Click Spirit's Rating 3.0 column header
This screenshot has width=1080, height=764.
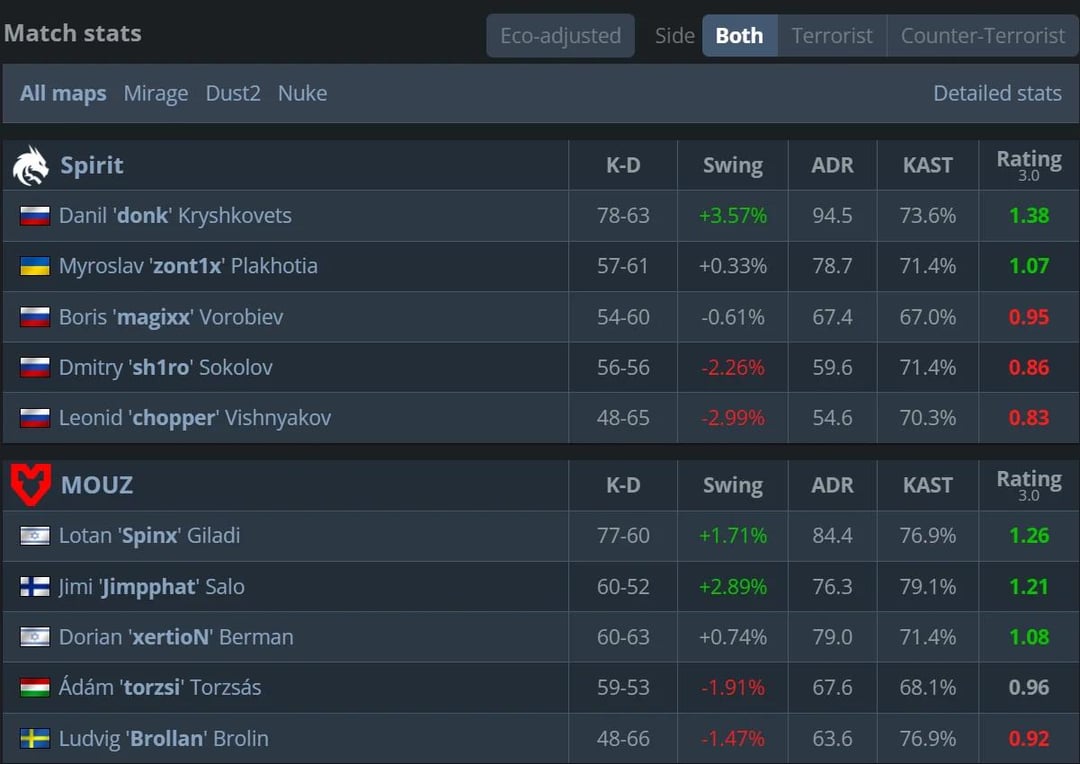(x=1028, y=165)
